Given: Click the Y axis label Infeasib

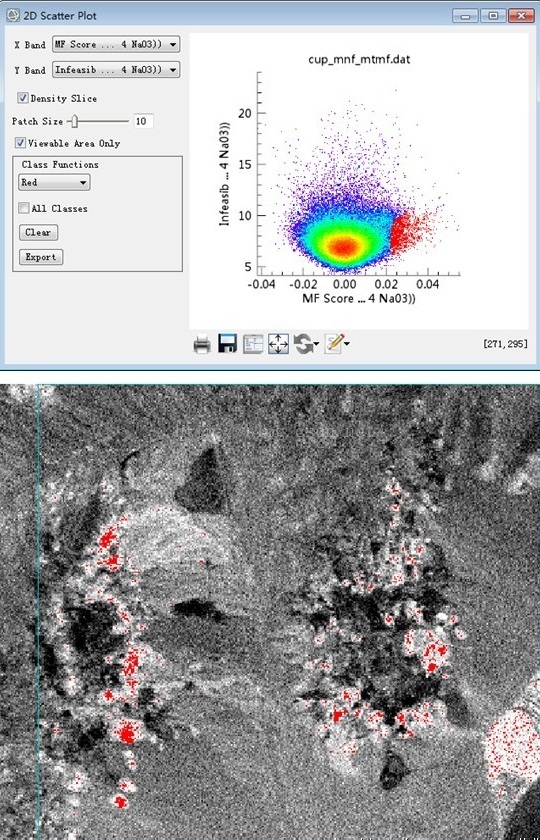Looking at the screenshot, I should [x=226, y=174].
